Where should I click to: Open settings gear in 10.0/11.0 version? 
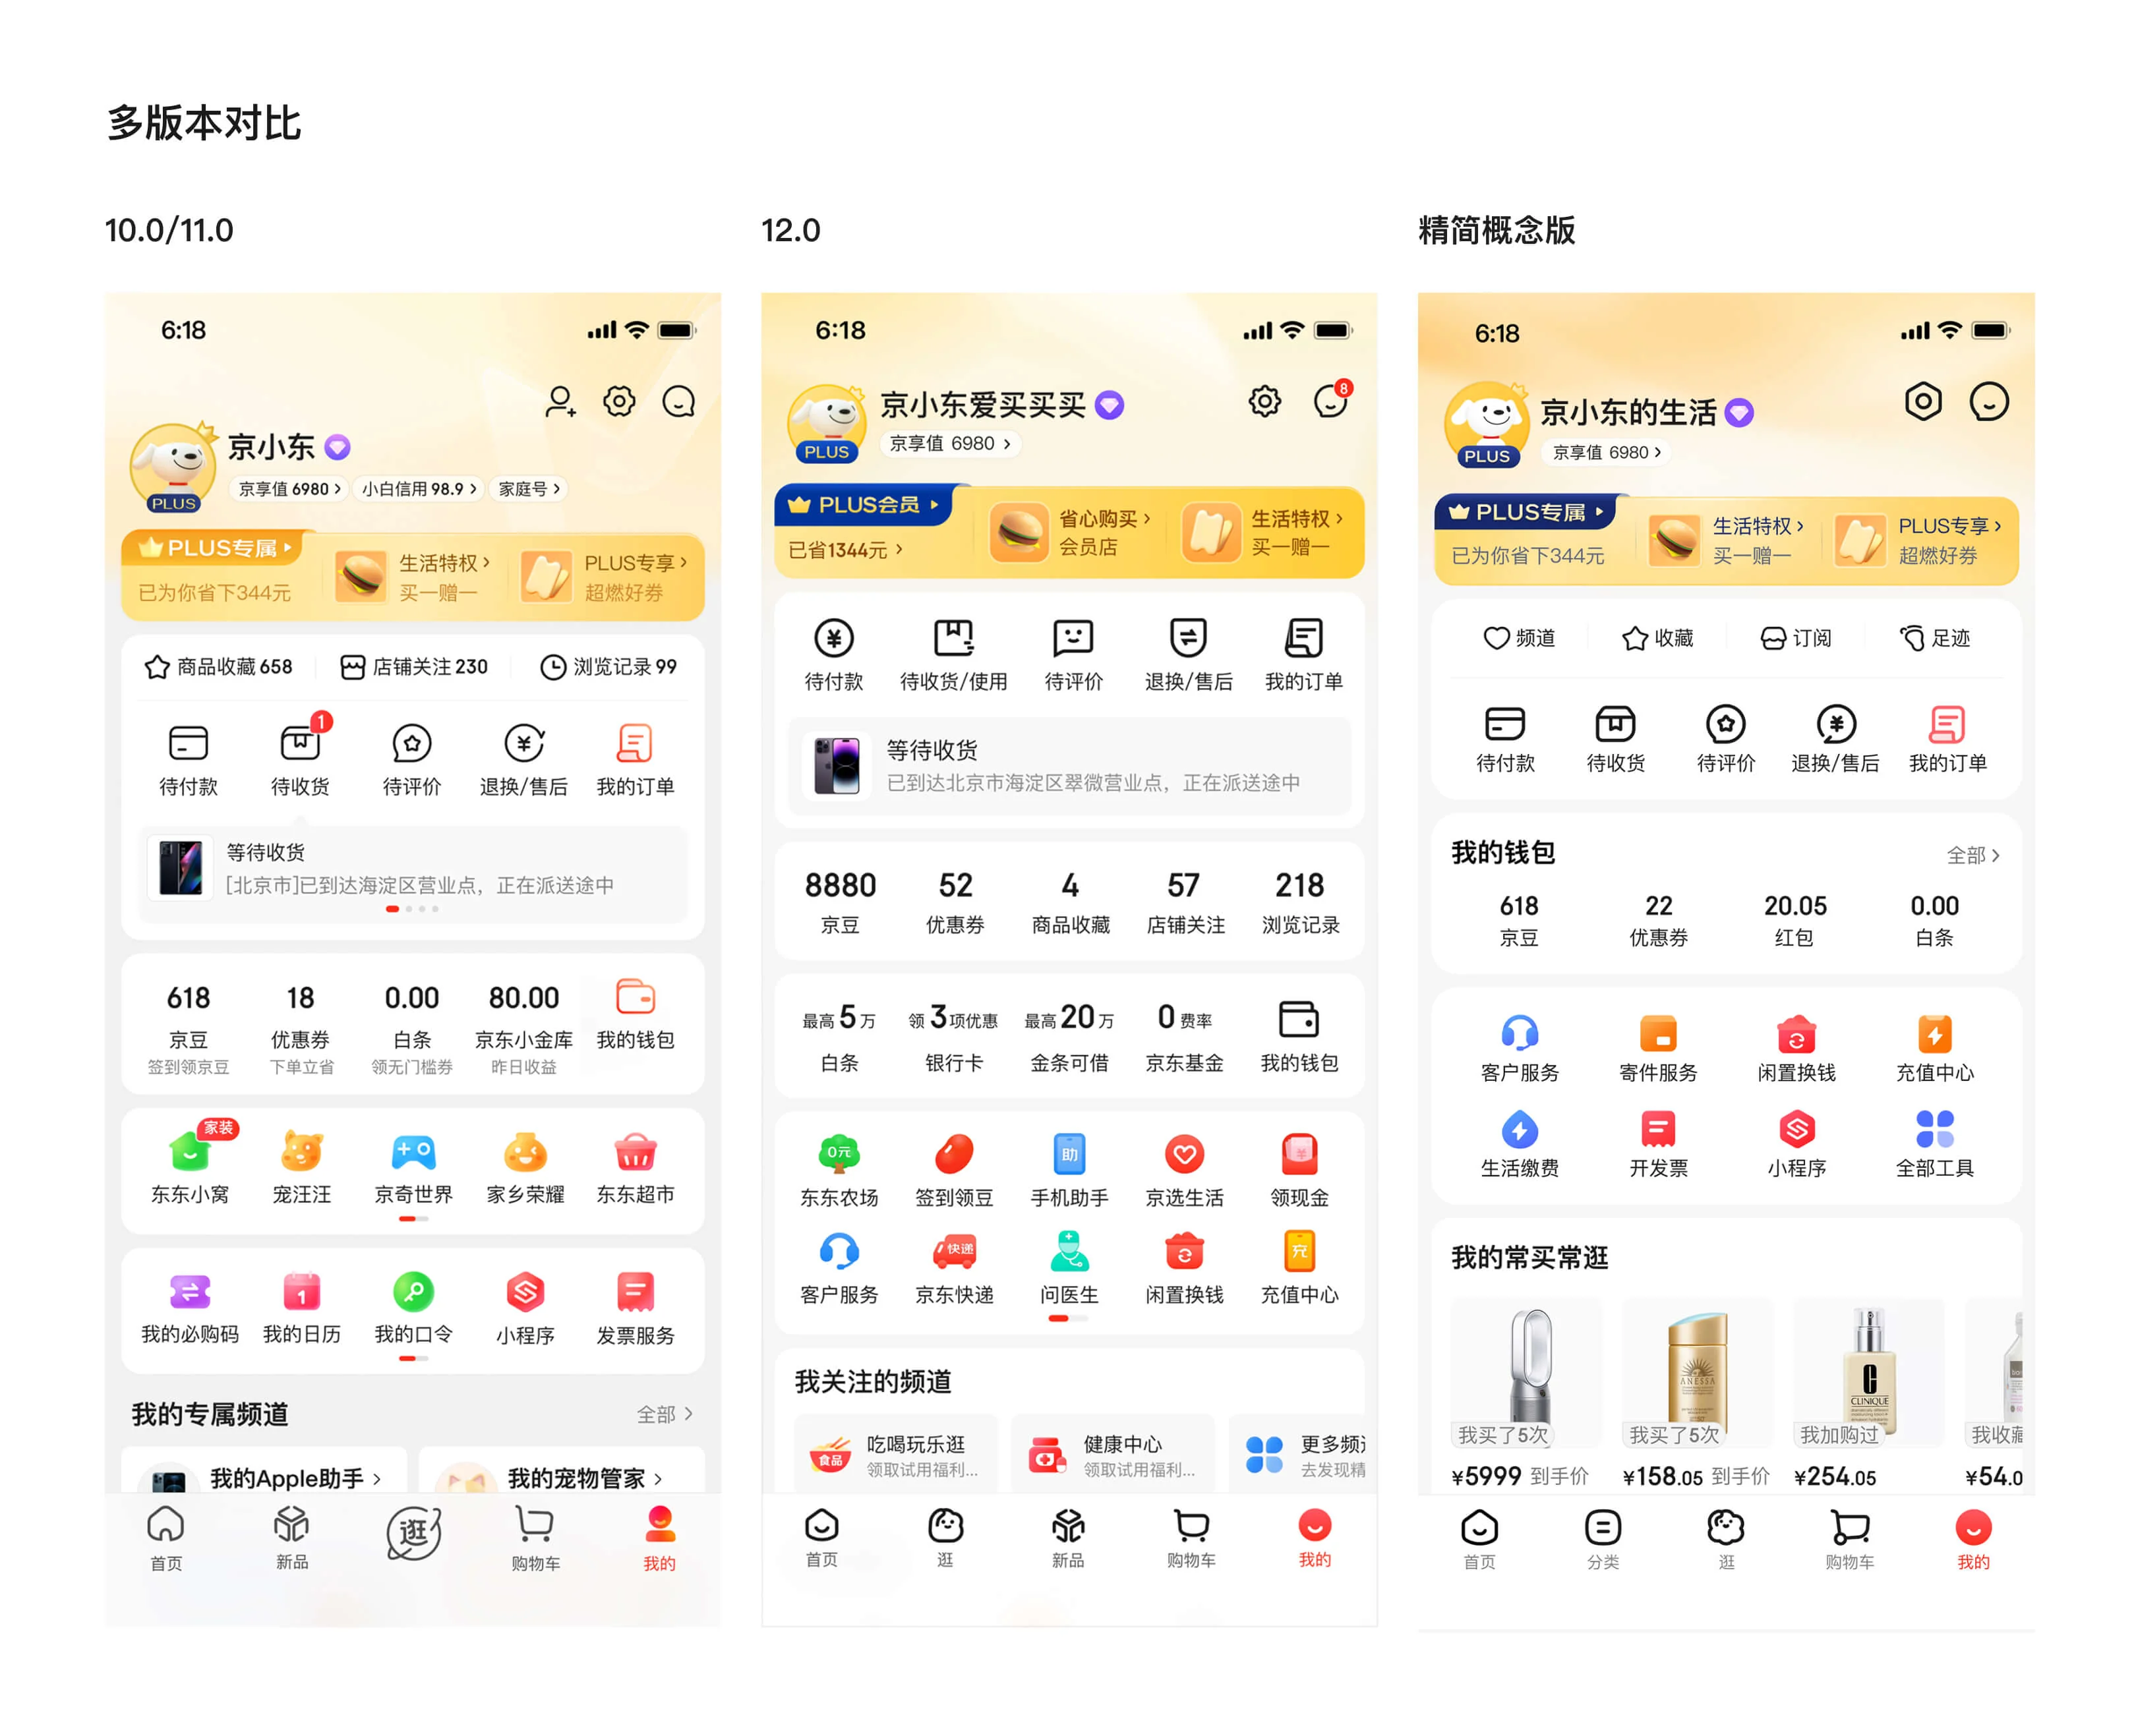pos(619,402)
